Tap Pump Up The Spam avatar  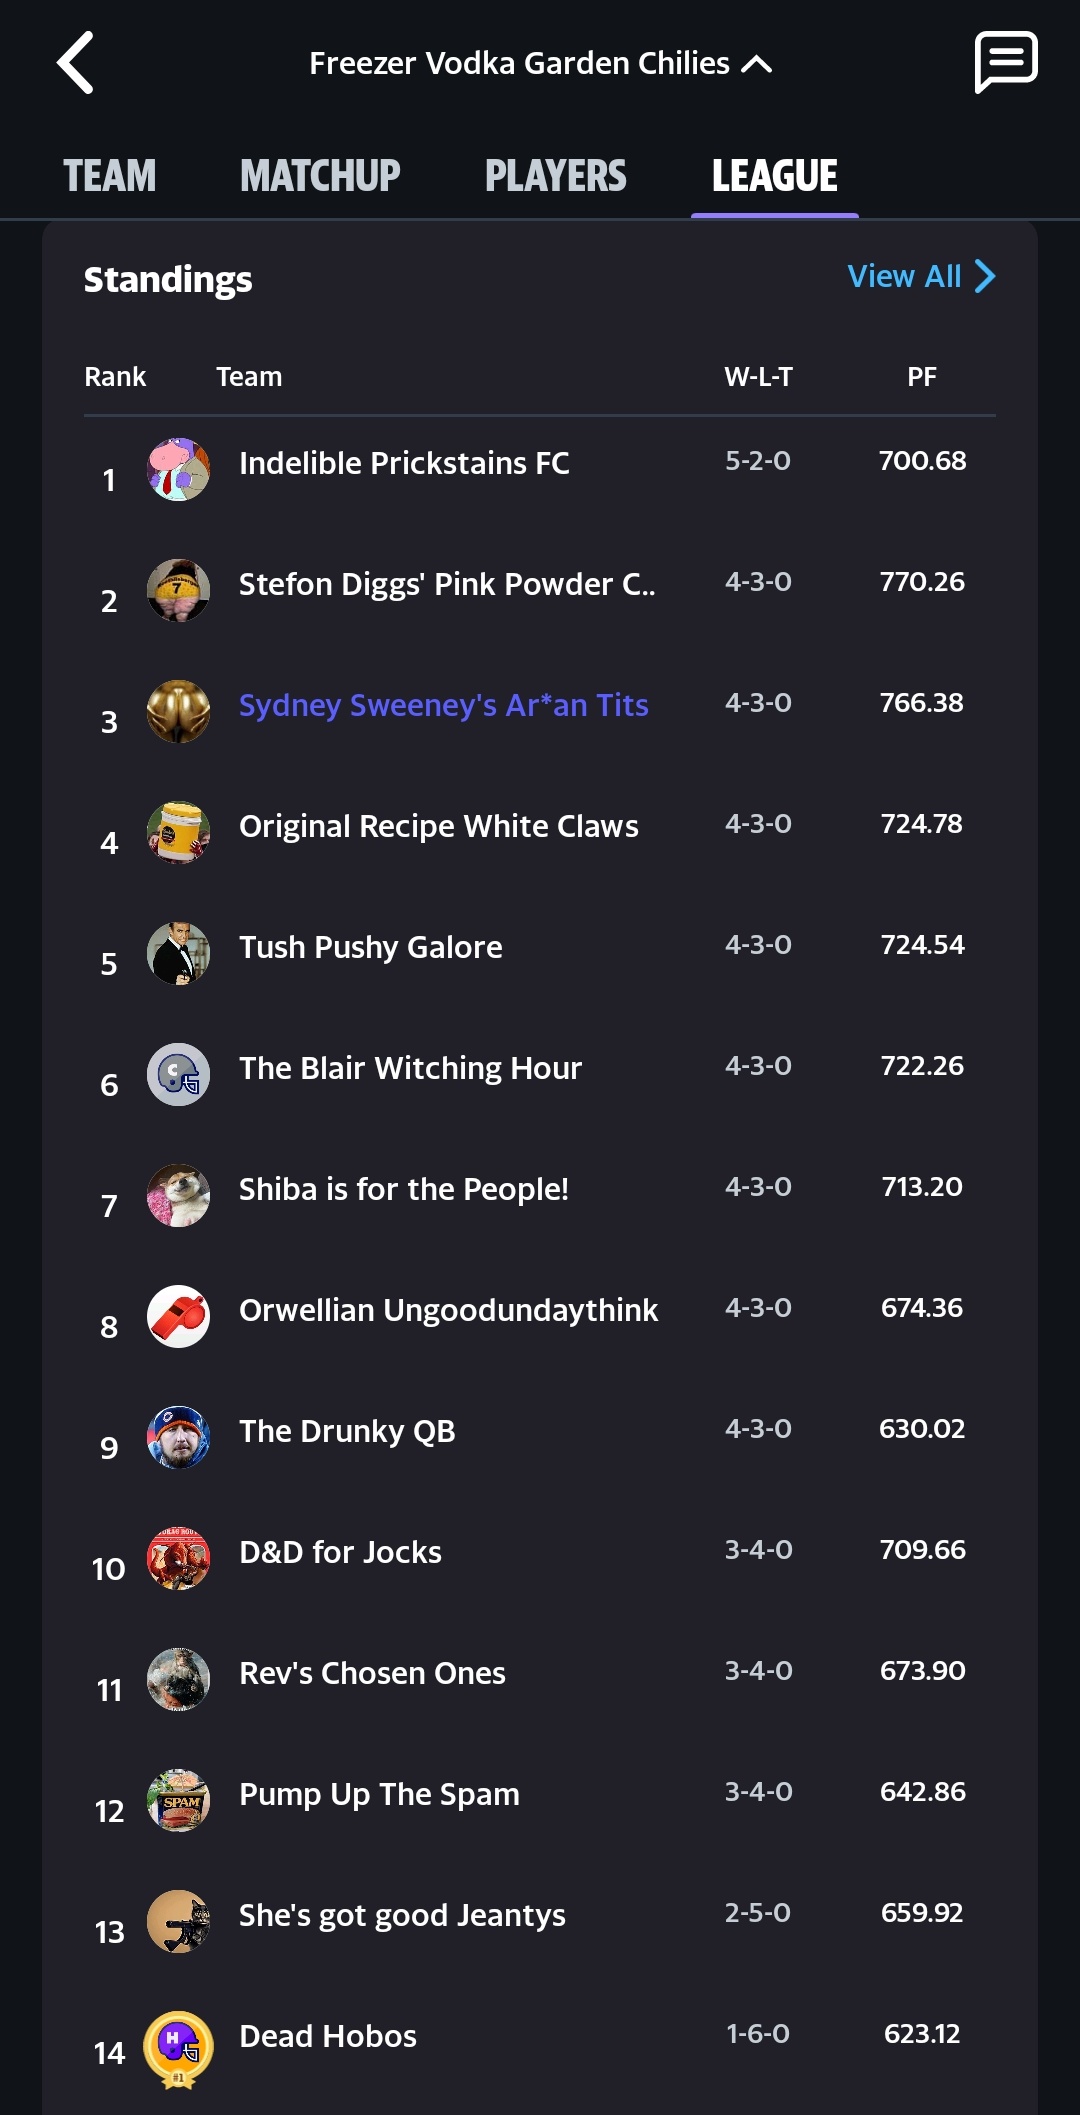(x=178, y=1801)
